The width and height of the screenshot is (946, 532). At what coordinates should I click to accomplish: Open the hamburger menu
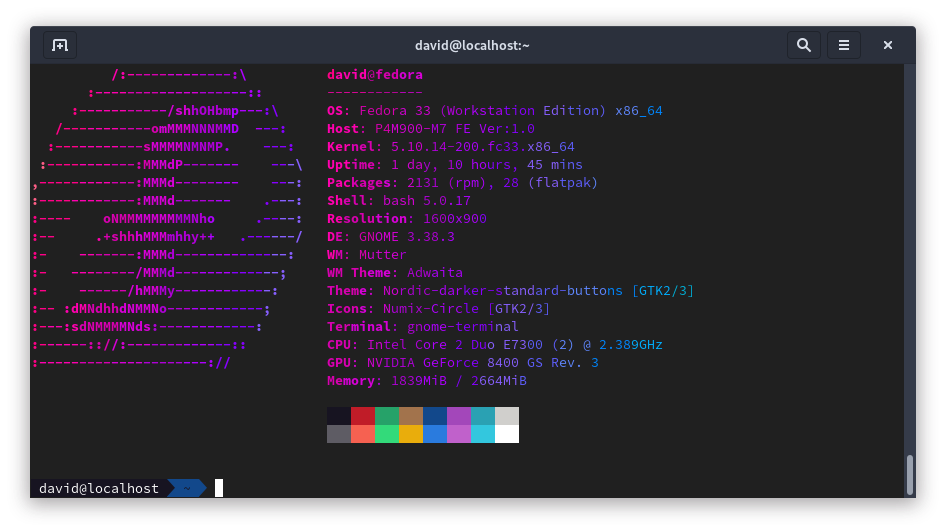click(x=843, y=45)
